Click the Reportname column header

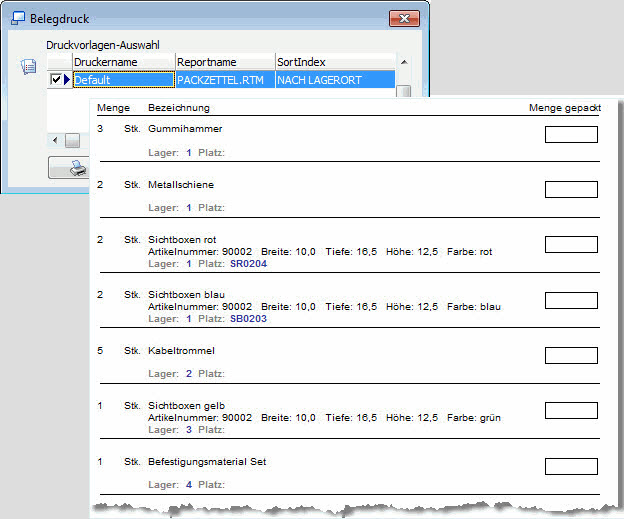224,62
